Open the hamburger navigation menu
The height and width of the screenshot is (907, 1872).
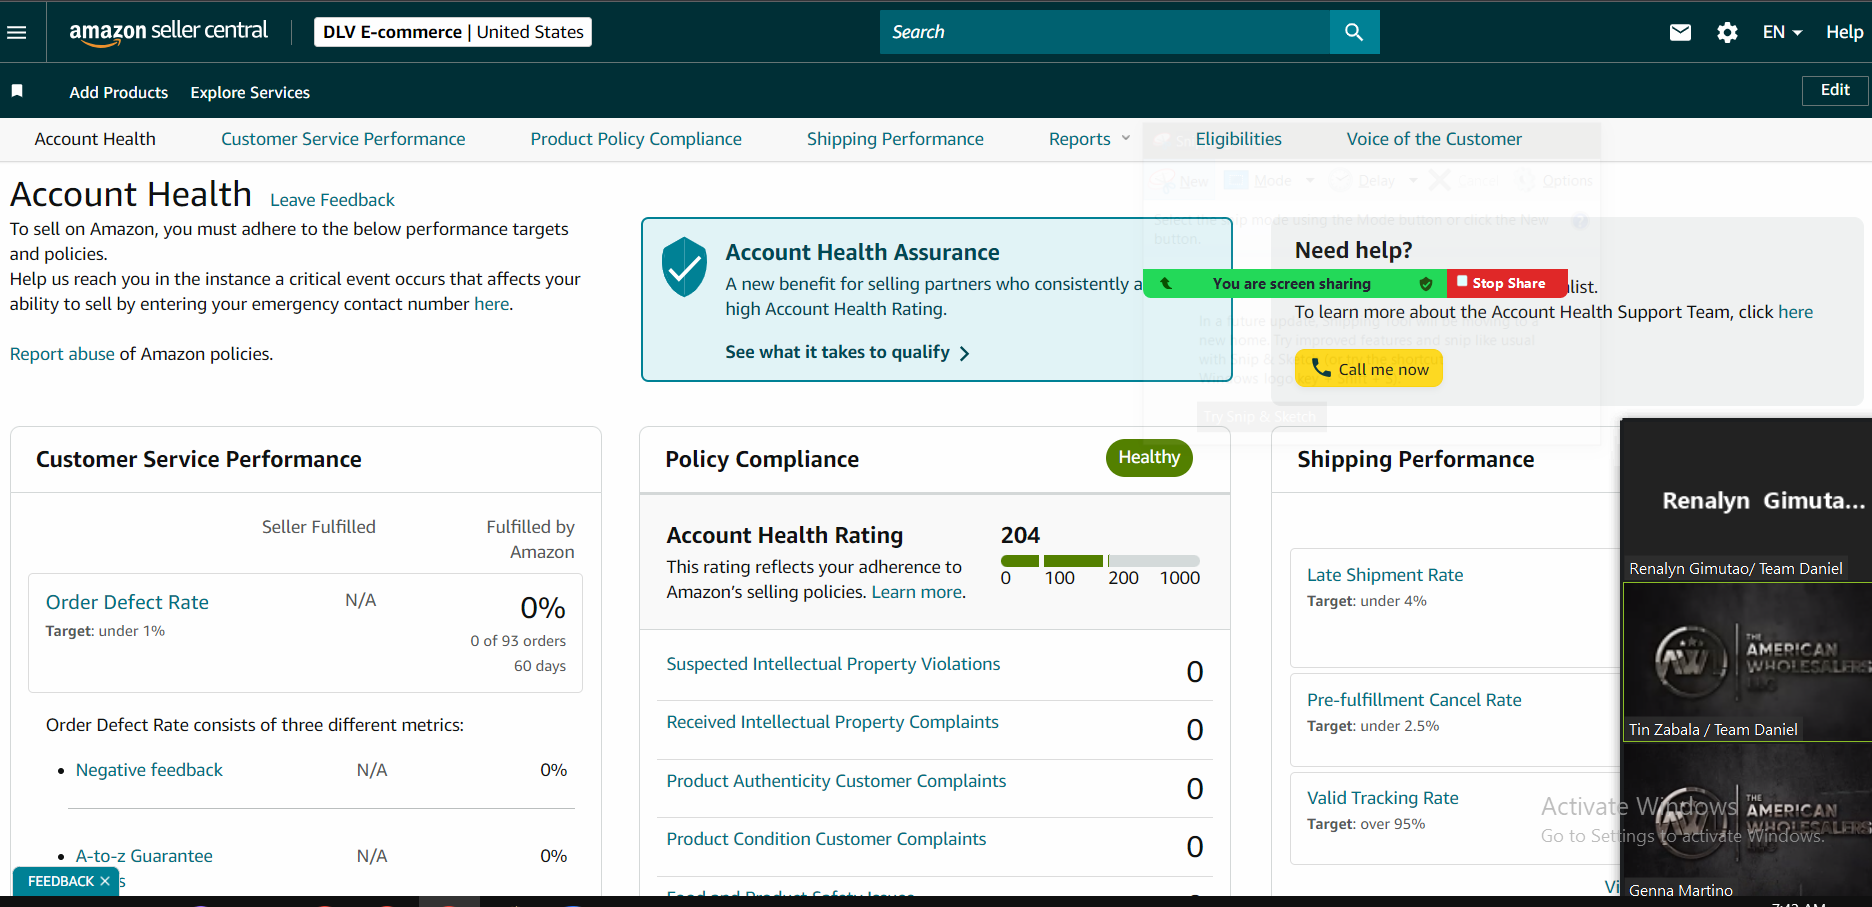pos(16,32)
